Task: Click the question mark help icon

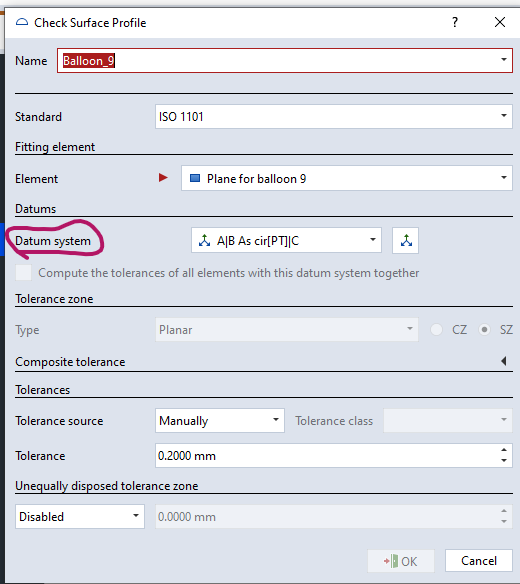Action: click(455, 22)
